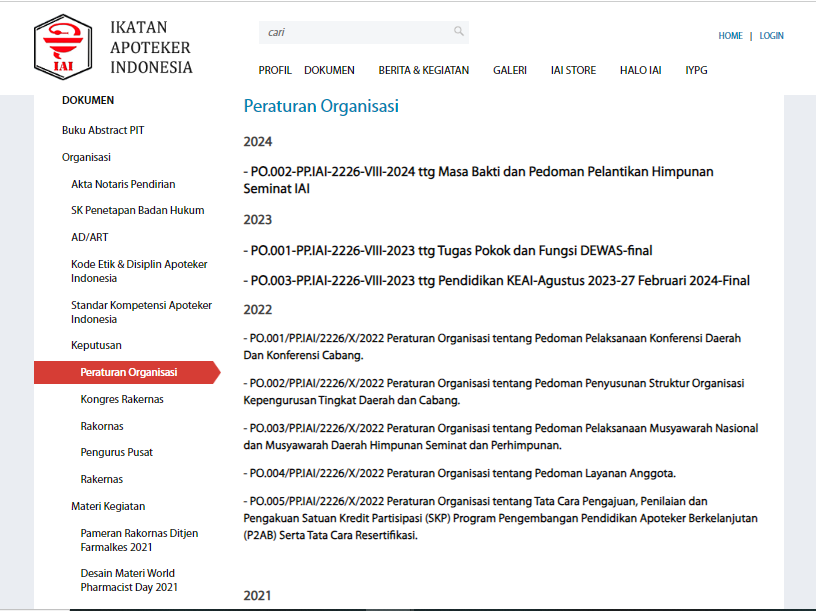The image size is (816, 611).
Task: Open AD/ART sidebar item
Action: click(90, 237)
